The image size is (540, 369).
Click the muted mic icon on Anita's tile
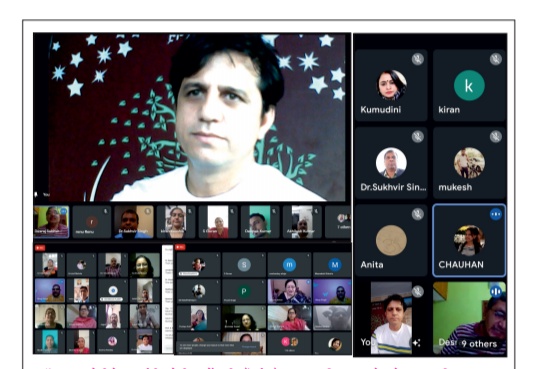pos(417,214)
